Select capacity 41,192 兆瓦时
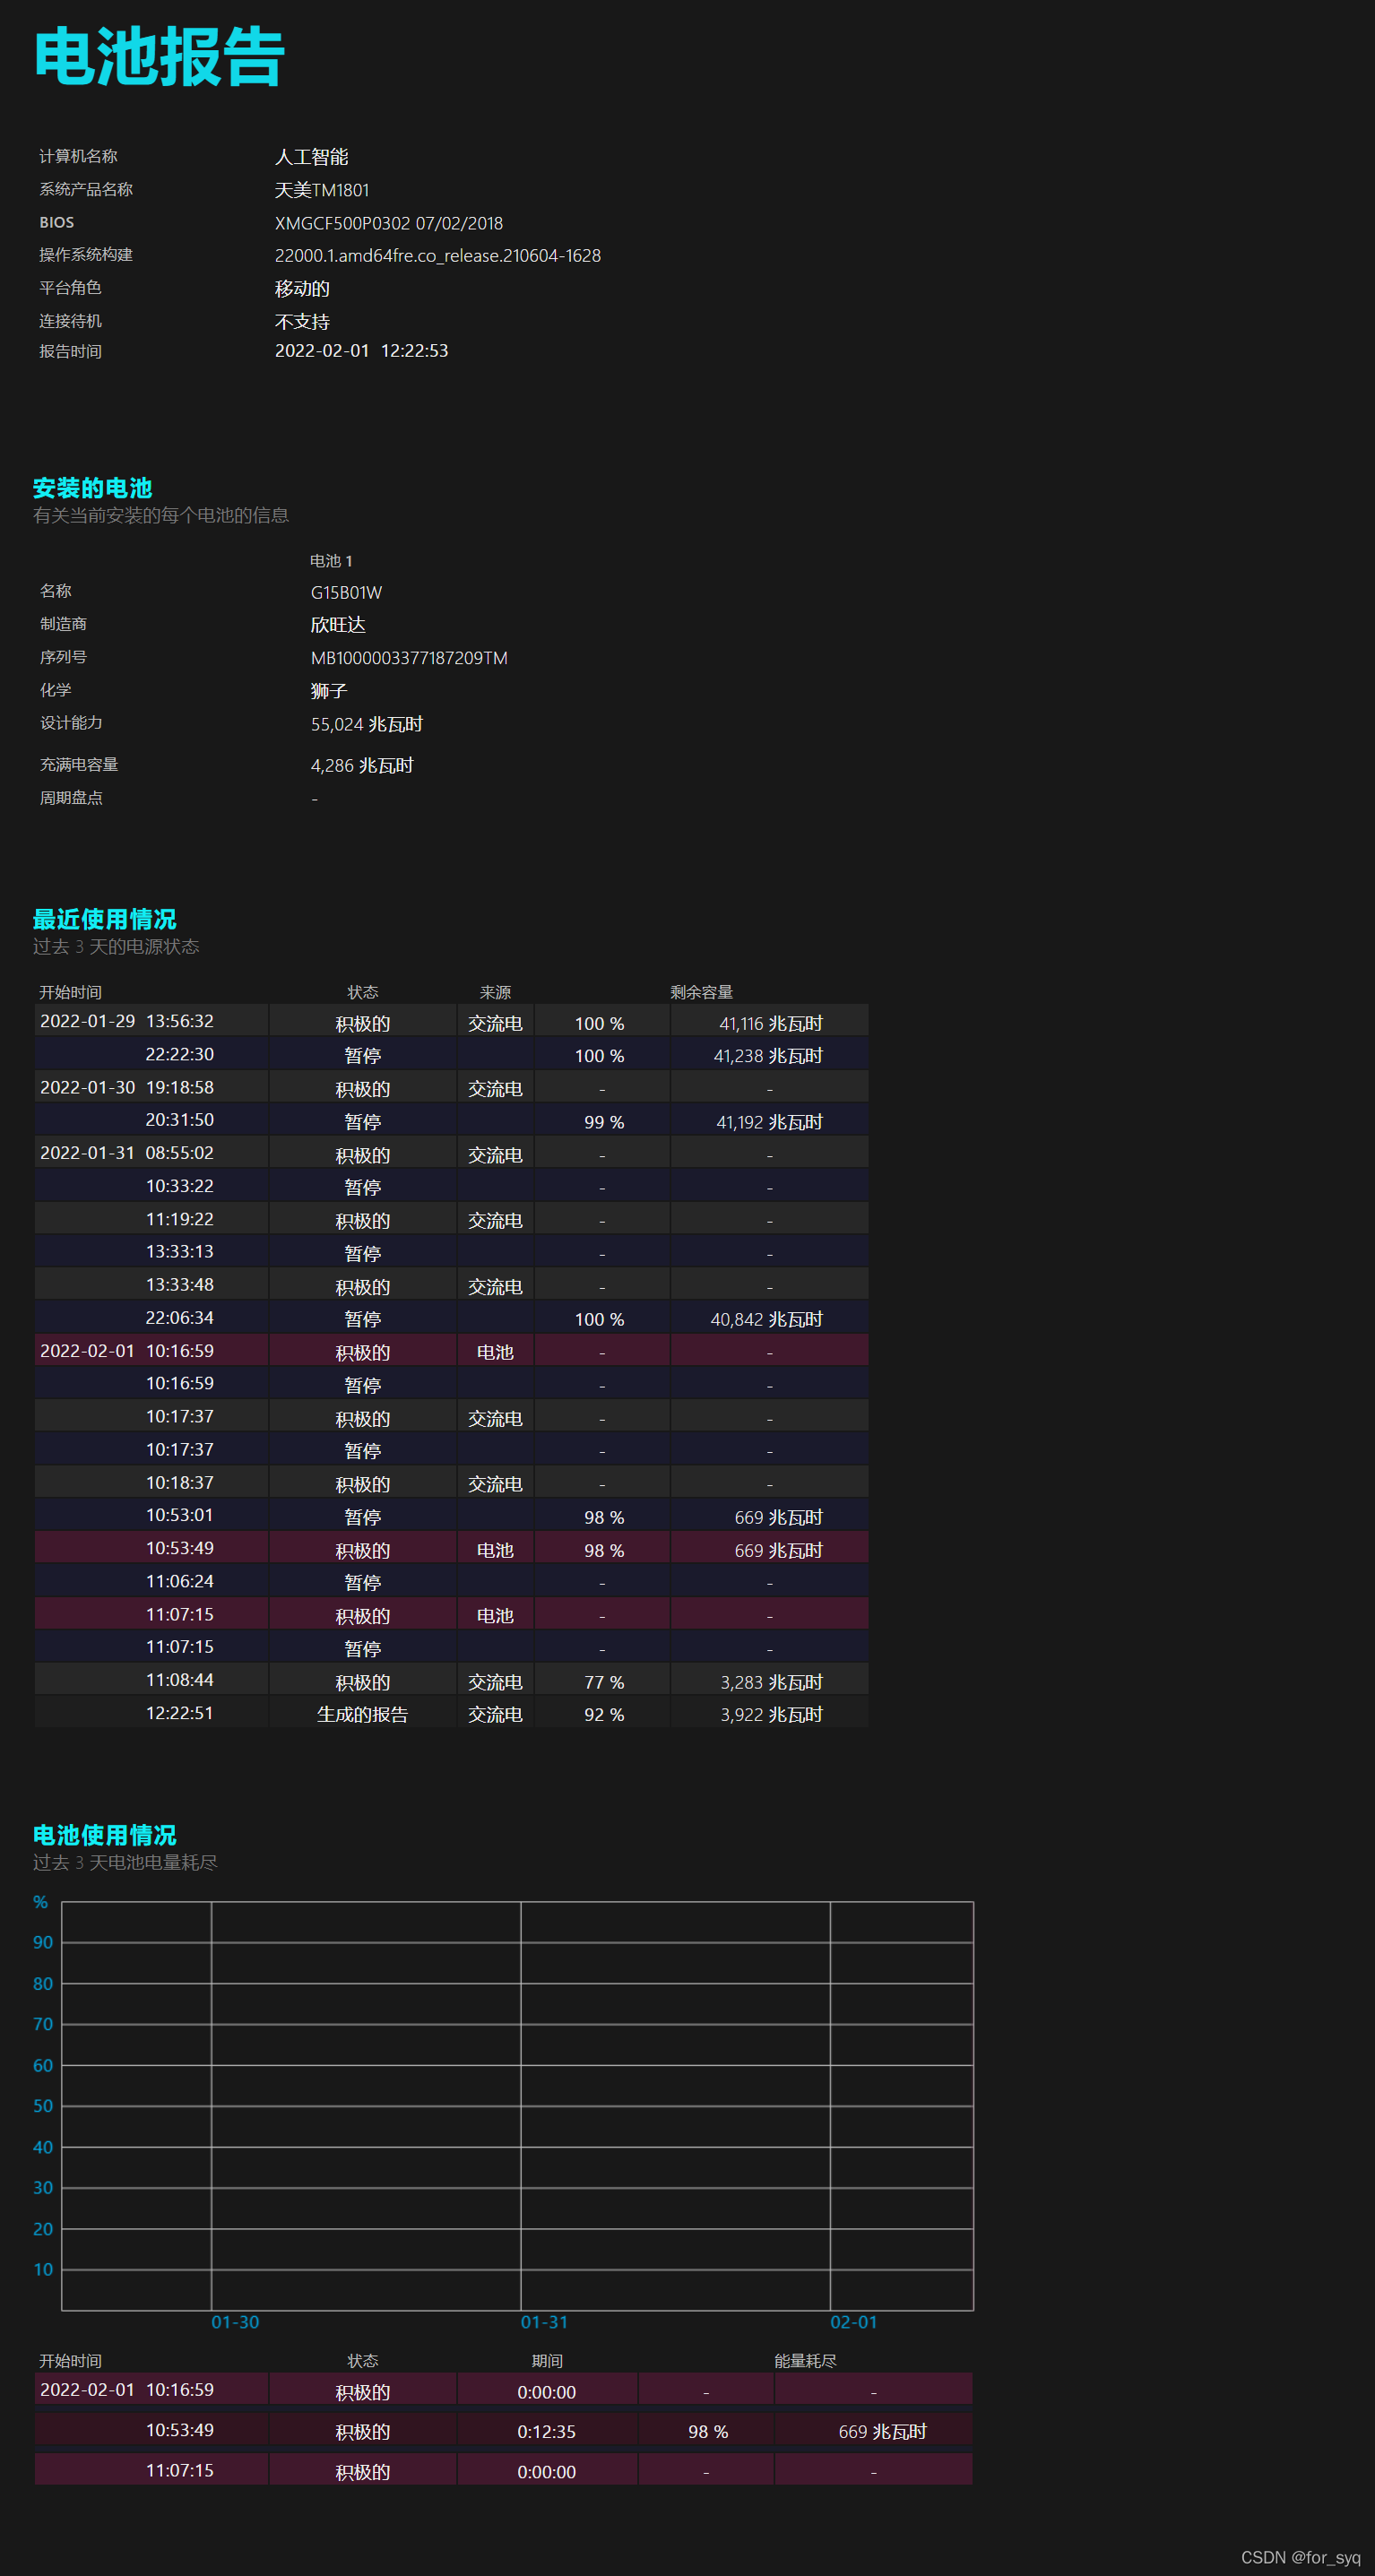Image resolution: width=1375 pixels, height=2576 pixels. (x=769, y=1122)
